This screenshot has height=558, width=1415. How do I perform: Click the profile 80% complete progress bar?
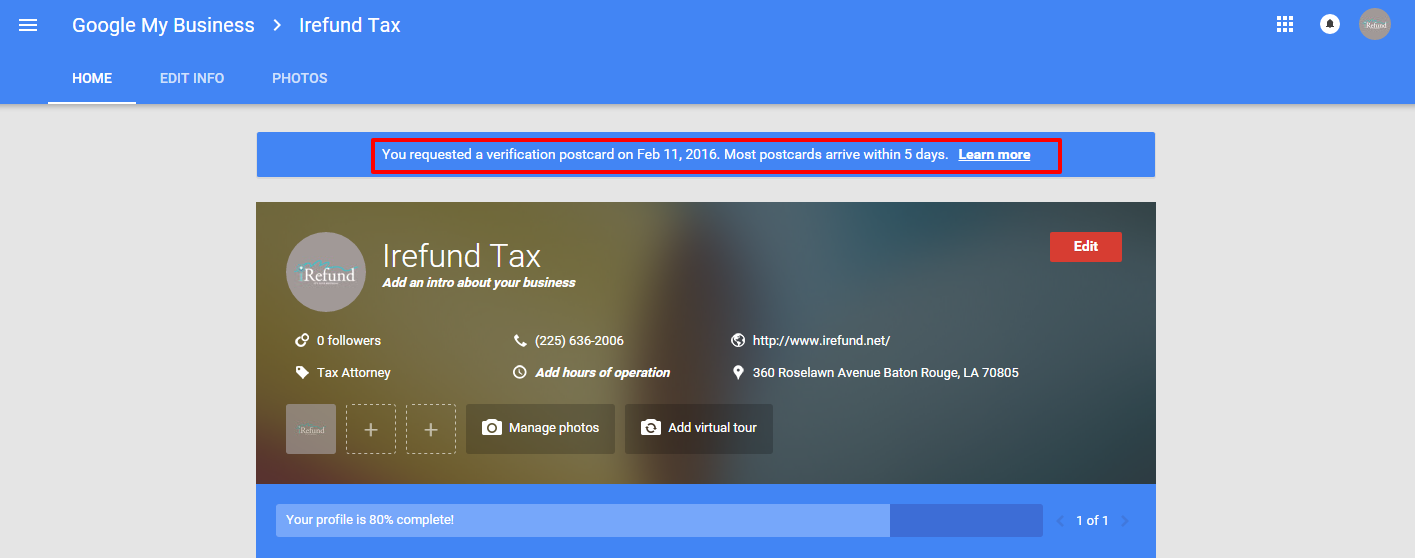(658, 520)
